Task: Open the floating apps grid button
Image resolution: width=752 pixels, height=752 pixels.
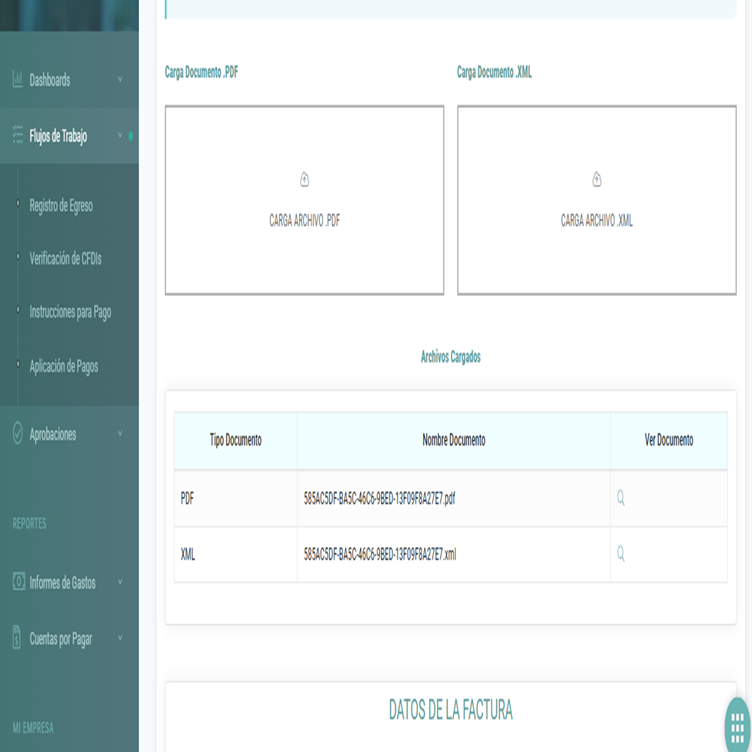Action: [x=737, y=725]
